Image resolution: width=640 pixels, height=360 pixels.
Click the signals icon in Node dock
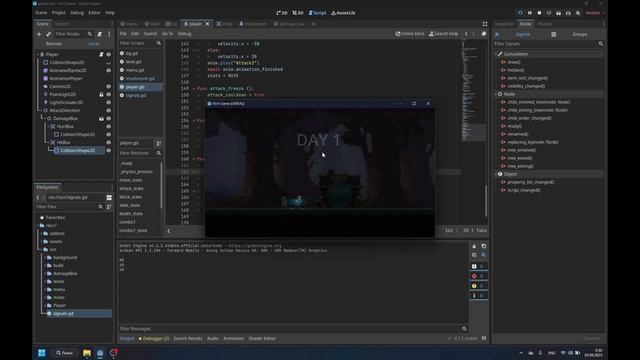click(497, 34)
